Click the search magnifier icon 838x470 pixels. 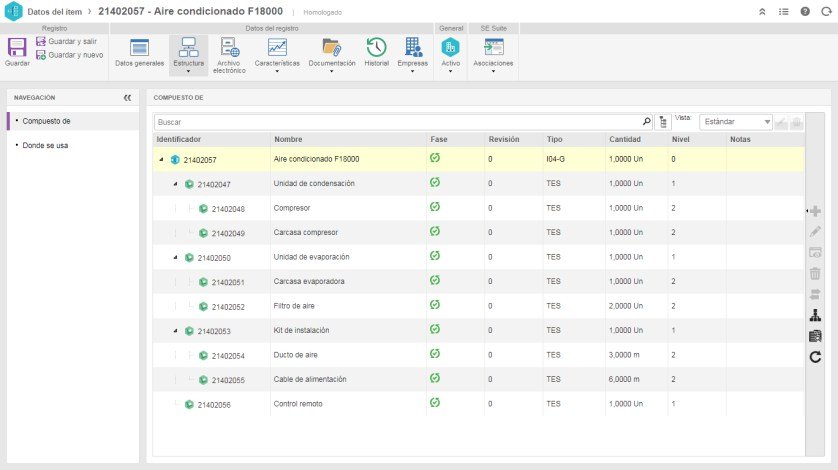coord(646,121)
